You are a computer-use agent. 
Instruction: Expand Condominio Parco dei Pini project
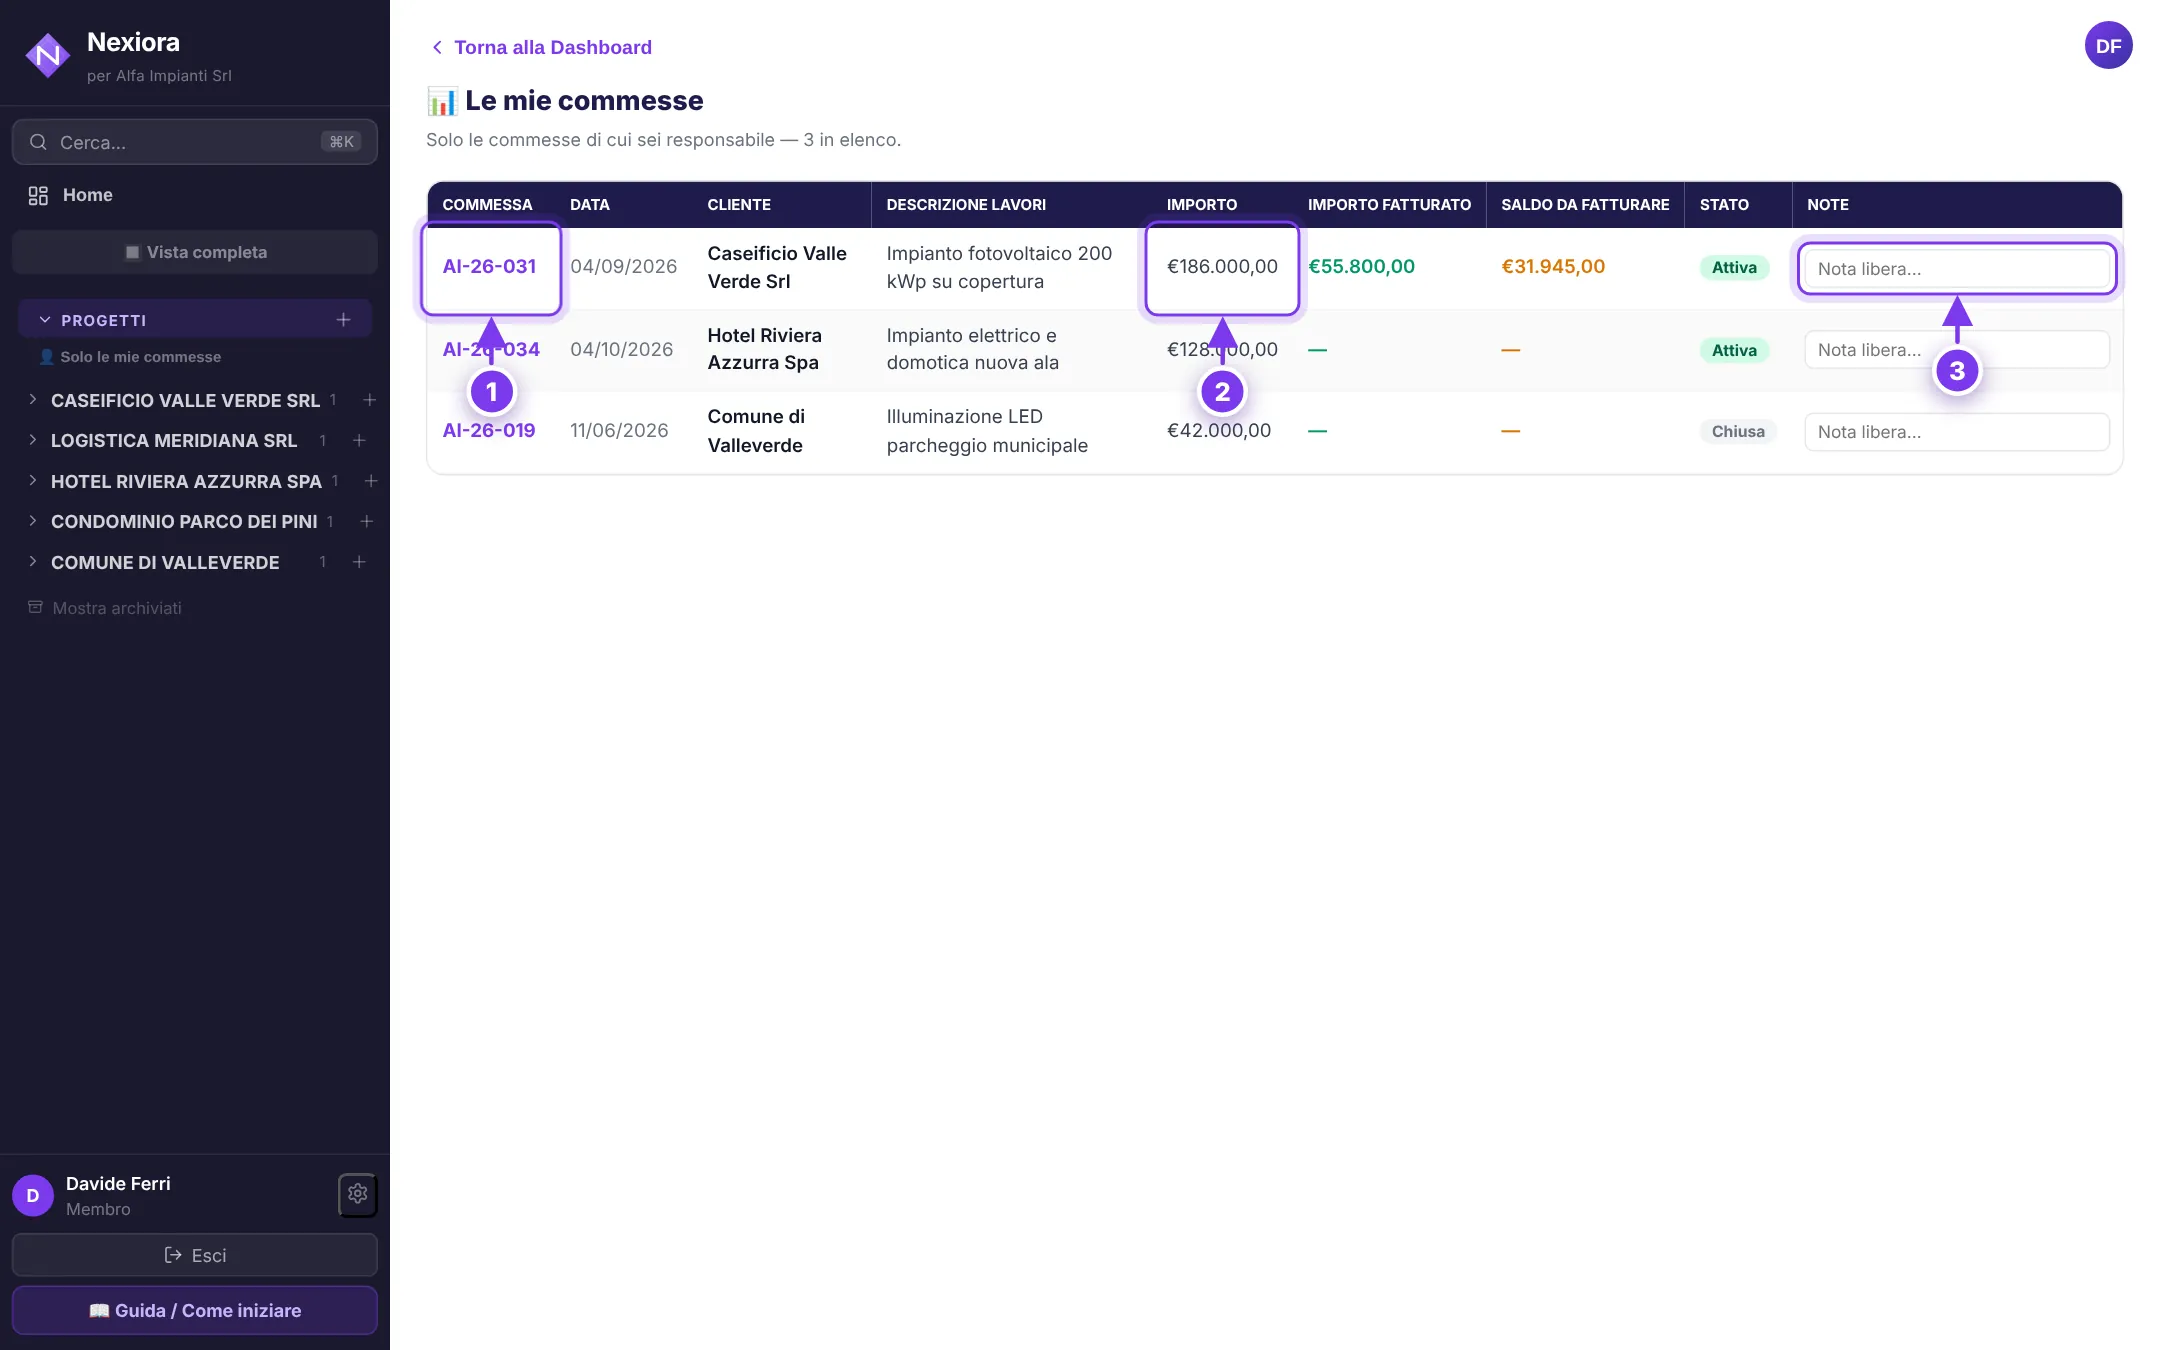(x=33, y=520)
